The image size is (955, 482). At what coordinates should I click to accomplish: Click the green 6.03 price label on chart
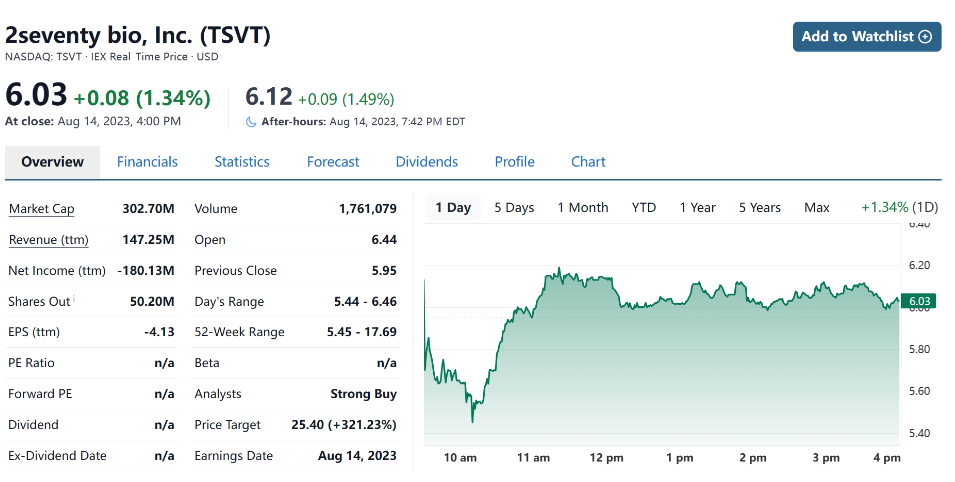click(919, 301)
